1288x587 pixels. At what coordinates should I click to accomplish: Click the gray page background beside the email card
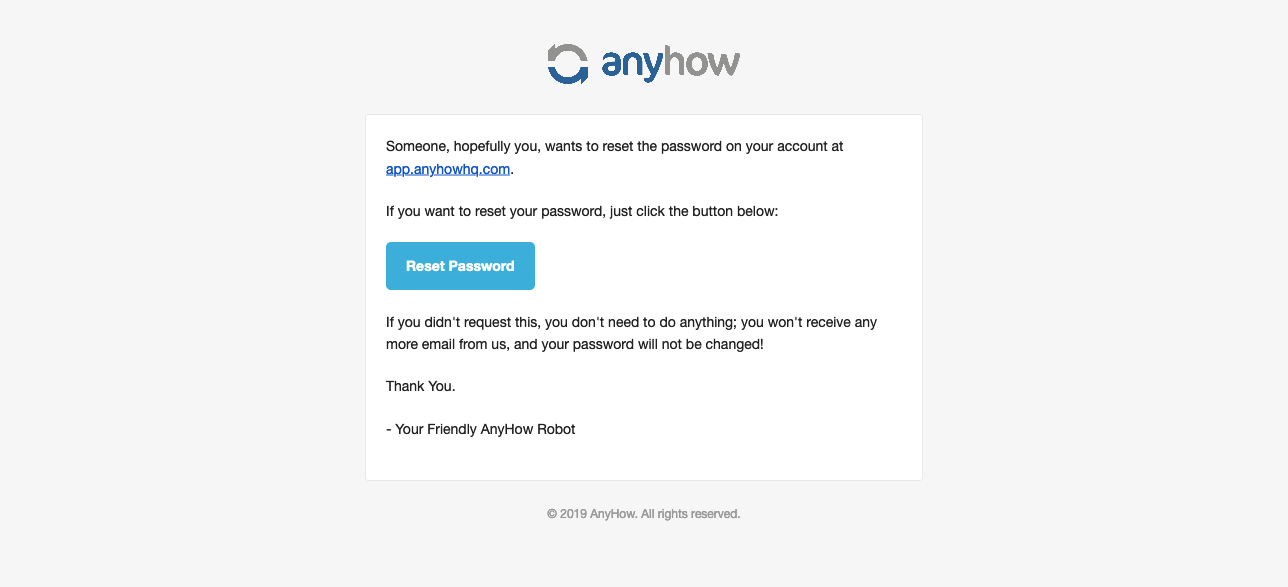180,300
